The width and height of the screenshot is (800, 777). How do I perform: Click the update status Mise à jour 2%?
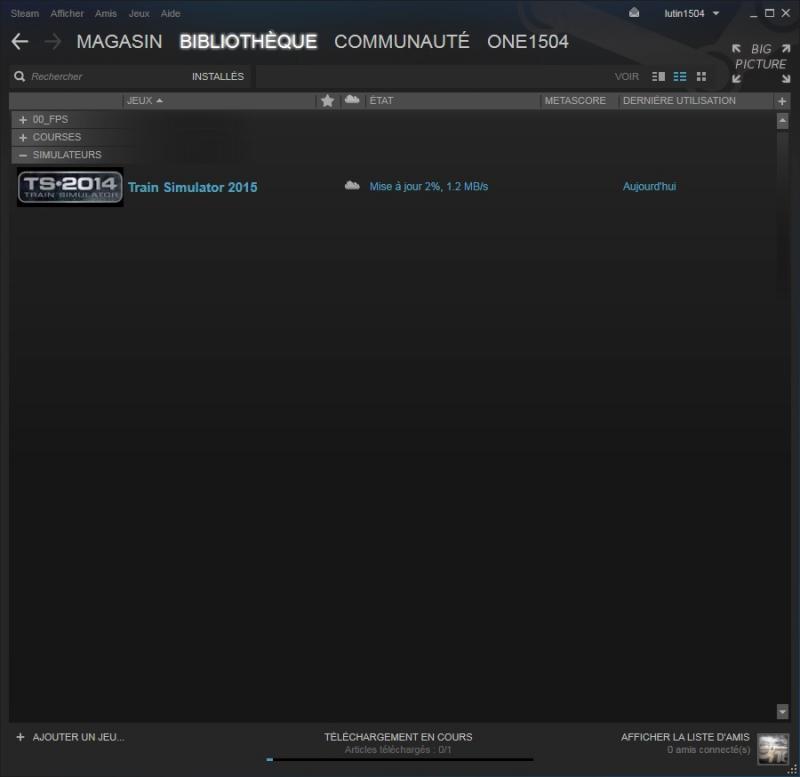tap(429, 186)
